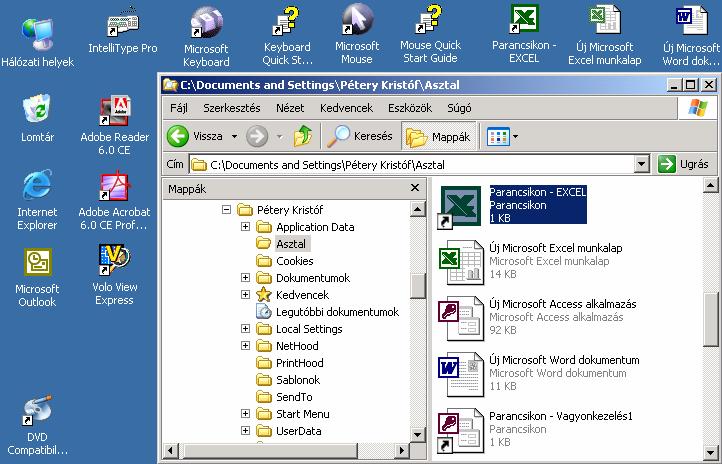
Task: Open the Eszközök menu
Action: (x=410, y=108)
